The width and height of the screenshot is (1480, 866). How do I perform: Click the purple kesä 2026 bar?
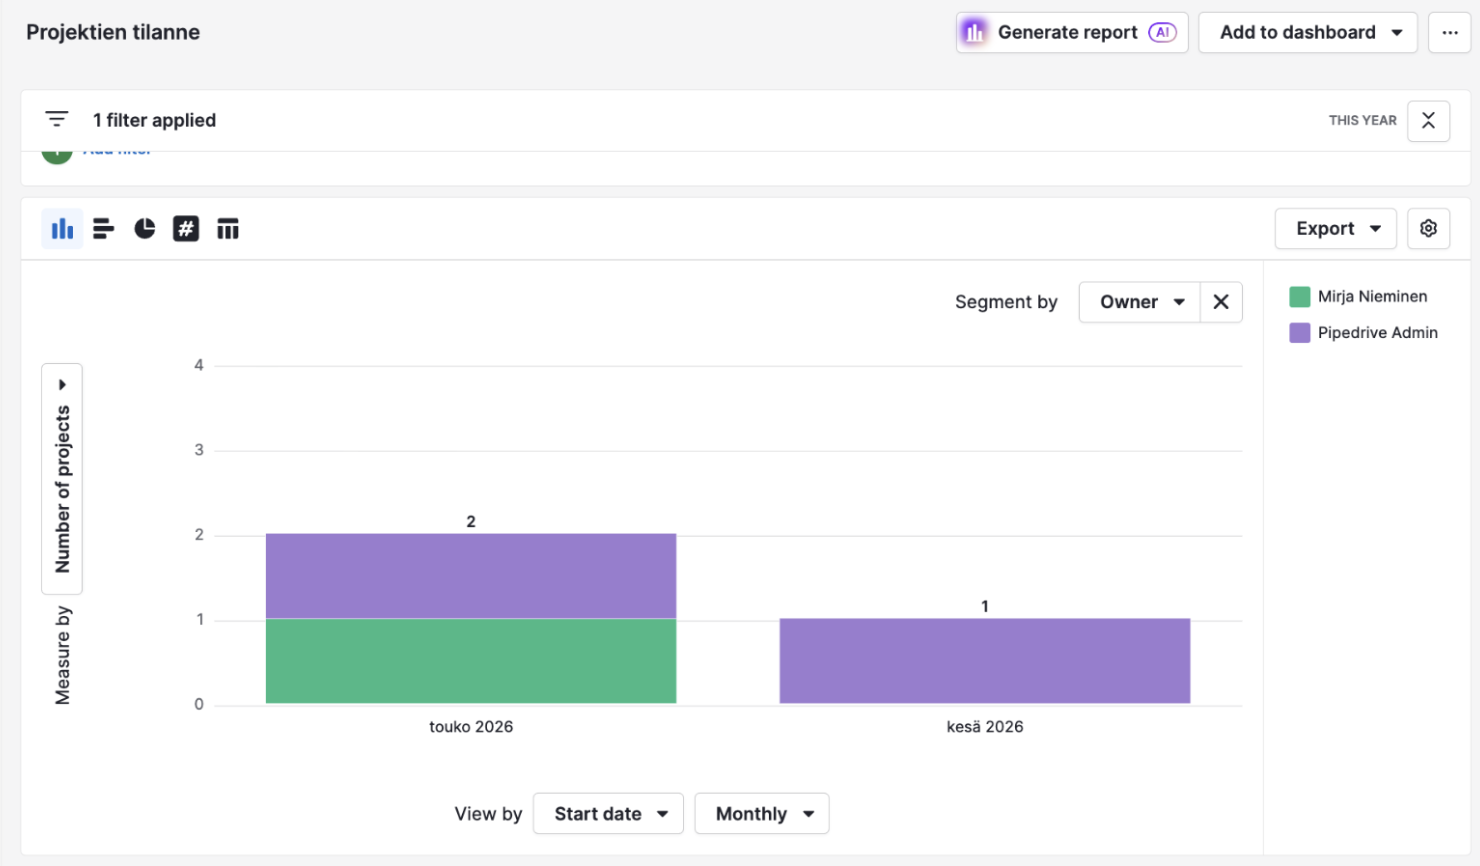pyautogui.click(x=985, y=661)
